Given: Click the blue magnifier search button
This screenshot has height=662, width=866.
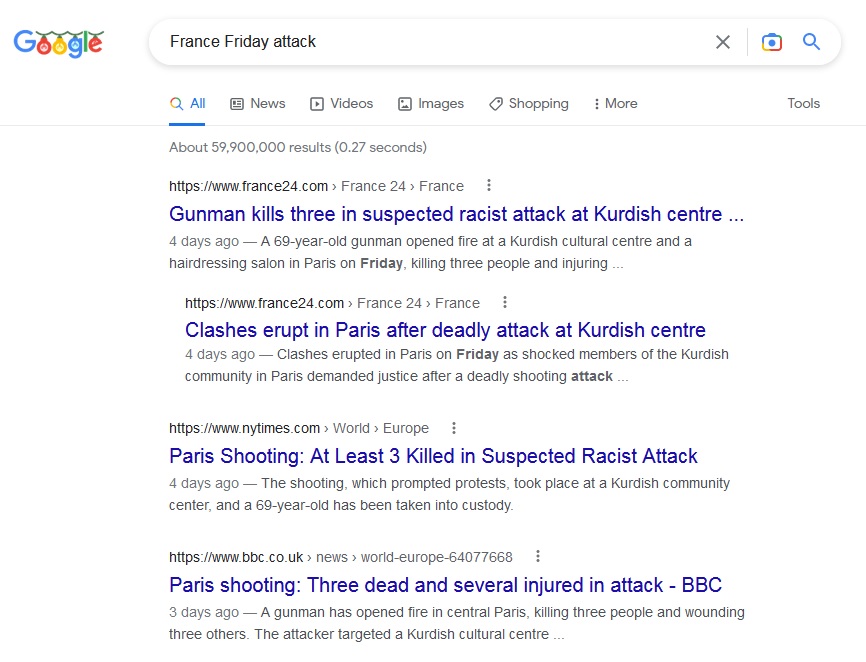Looking at the screenshot, I should coord(811,41).
